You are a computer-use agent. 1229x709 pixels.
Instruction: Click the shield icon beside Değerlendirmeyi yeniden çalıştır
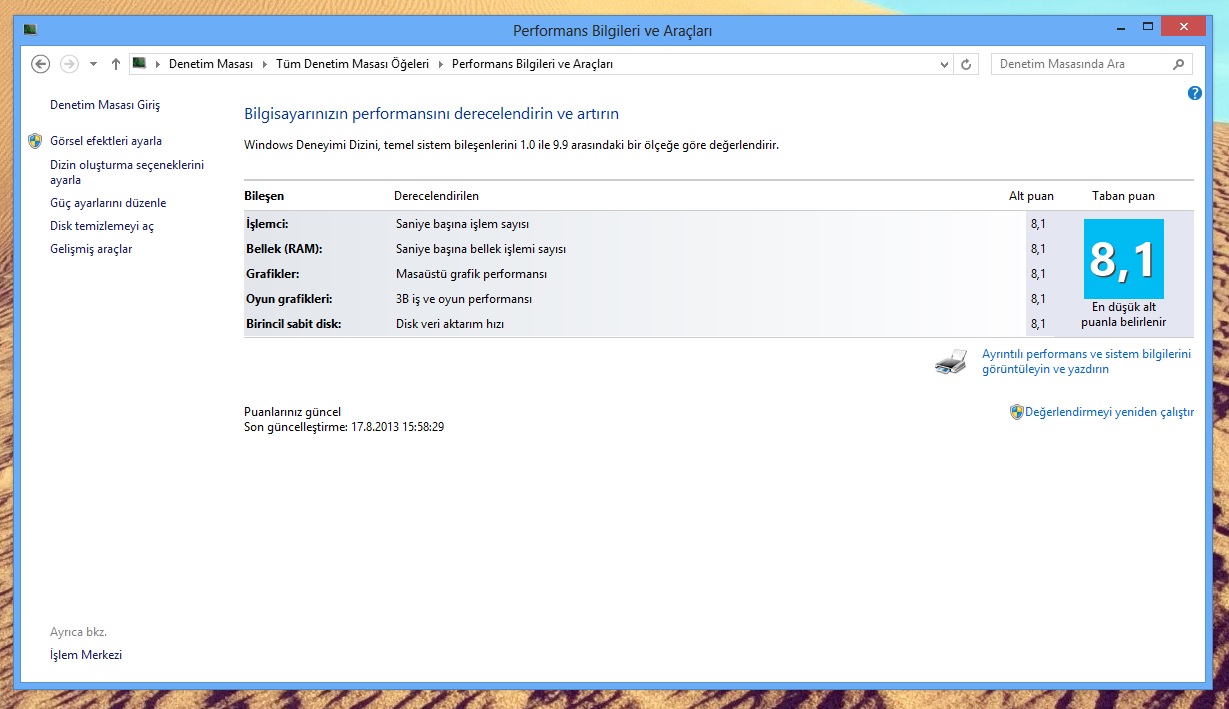click(1016, 412)
